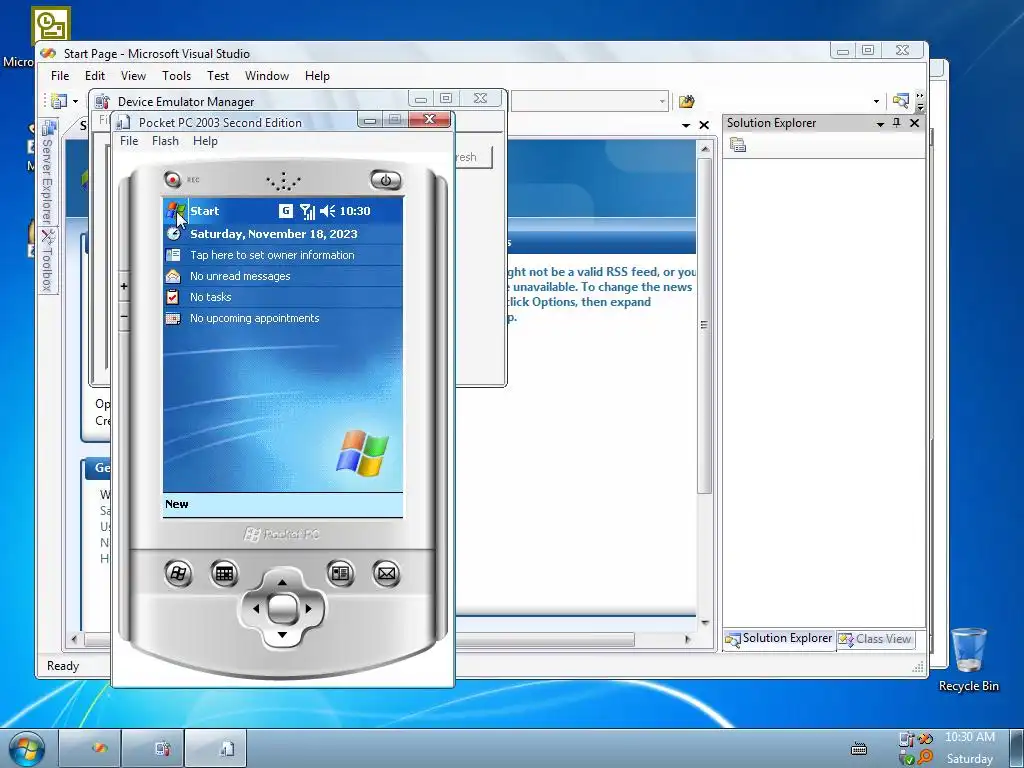Image resolution: width=1024 pixels, height=768 pixels.
Task: Expand the toolbar combo box dropdown
Action: (x=662, y=101)
